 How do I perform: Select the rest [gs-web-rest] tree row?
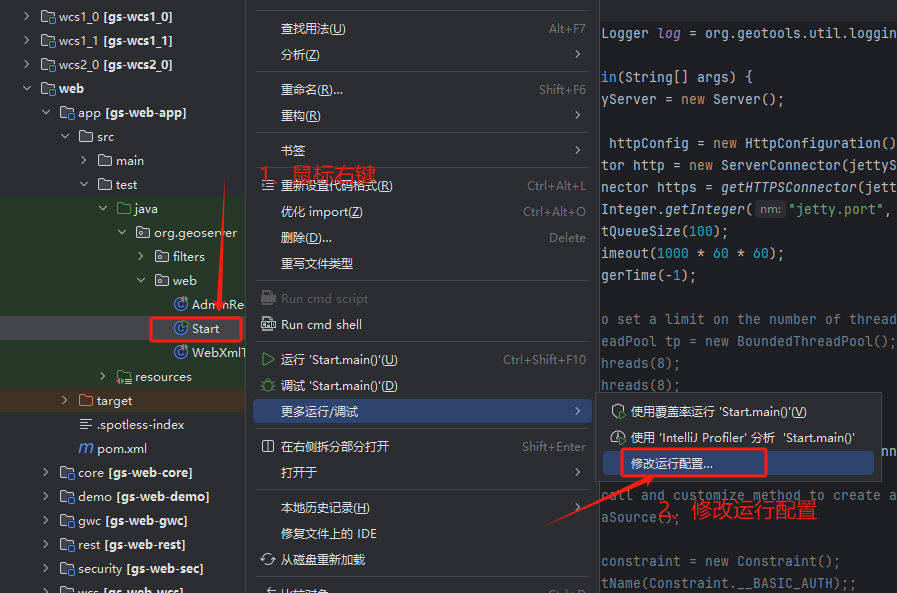(122, 544)
